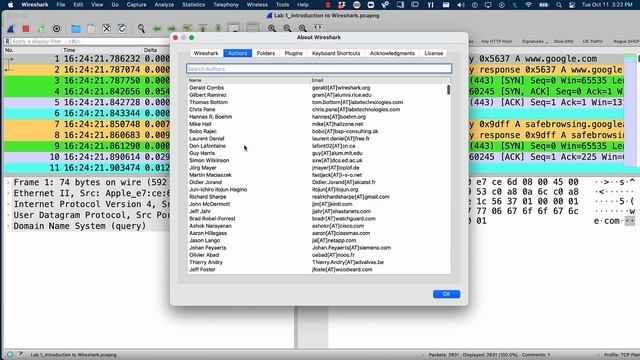The width and height of the screenshot is (640, 360).
Task: Open a capture file via the folder icon
Action: click(x=76, y=29)
